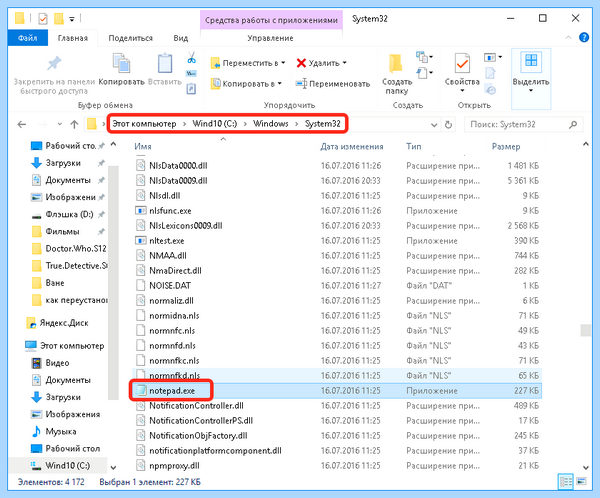Click Windows in the address breadcrumb
Image resolution: width=600 pixels, height=498 pixels.
tap(271, 124)
